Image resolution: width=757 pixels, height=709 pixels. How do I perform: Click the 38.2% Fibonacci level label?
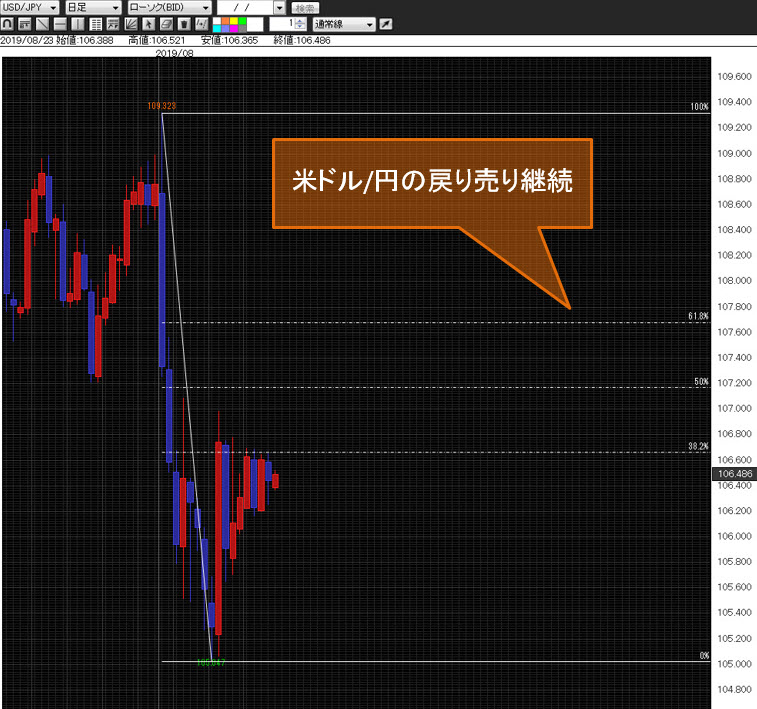[x=699, y=446]
